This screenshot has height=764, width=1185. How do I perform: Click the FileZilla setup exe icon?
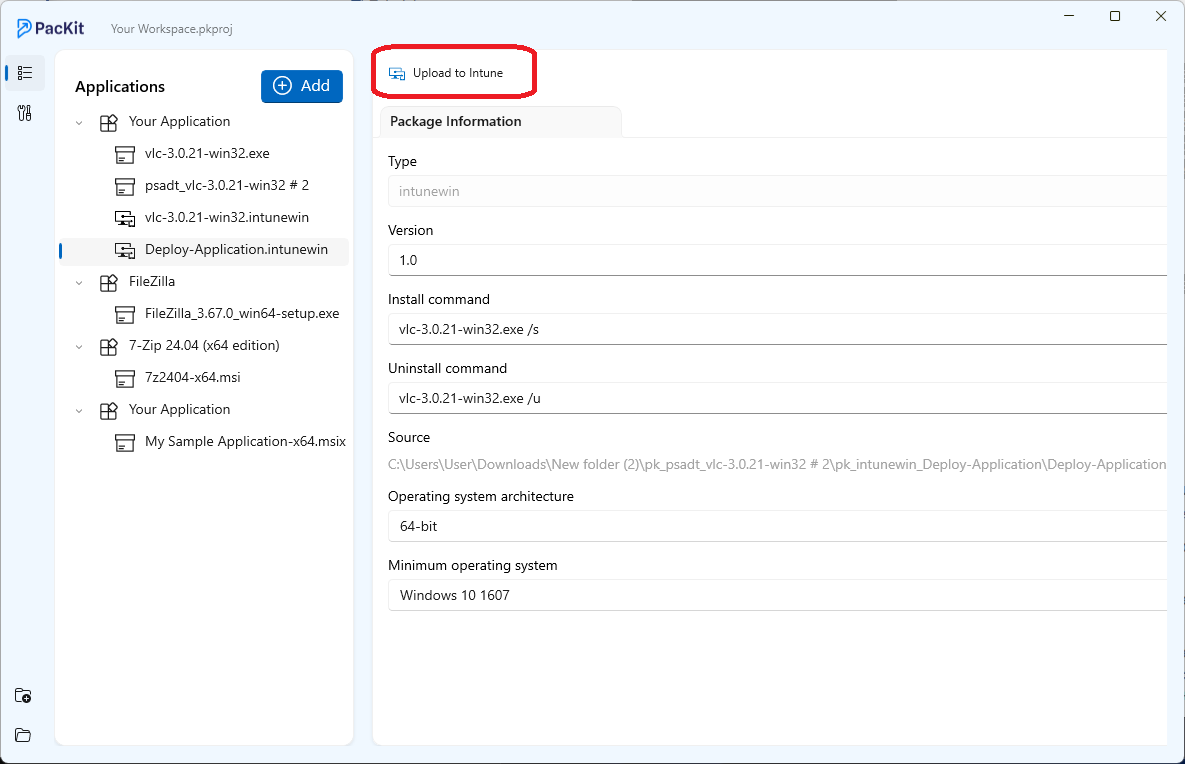[x=125, y=314]
